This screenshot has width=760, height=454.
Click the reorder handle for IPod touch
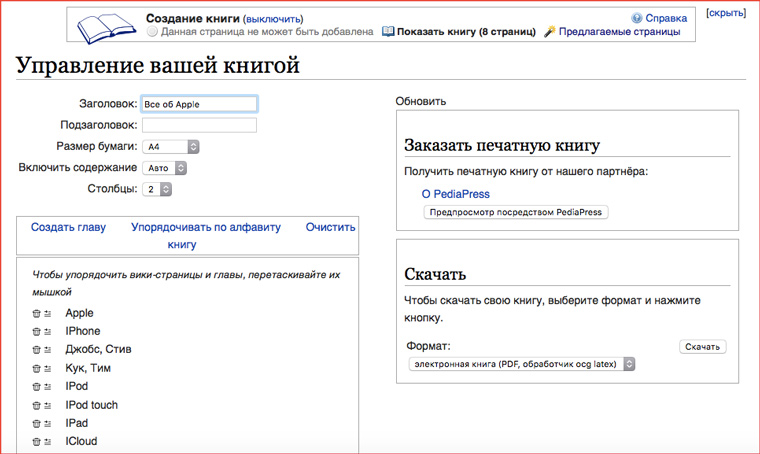(x=48, y=405)
